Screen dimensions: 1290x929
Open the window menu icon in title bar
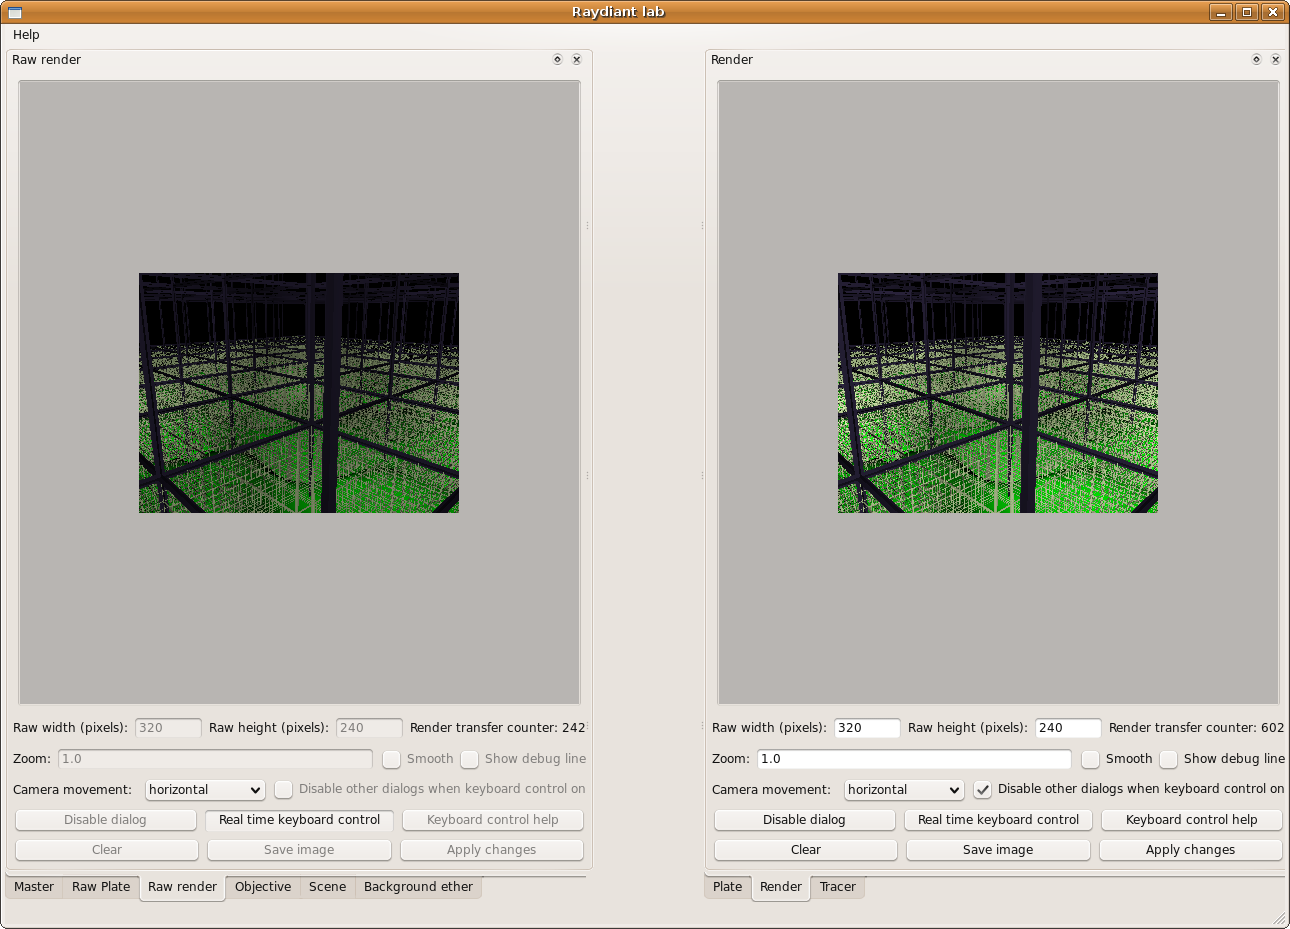coord(14,12)
